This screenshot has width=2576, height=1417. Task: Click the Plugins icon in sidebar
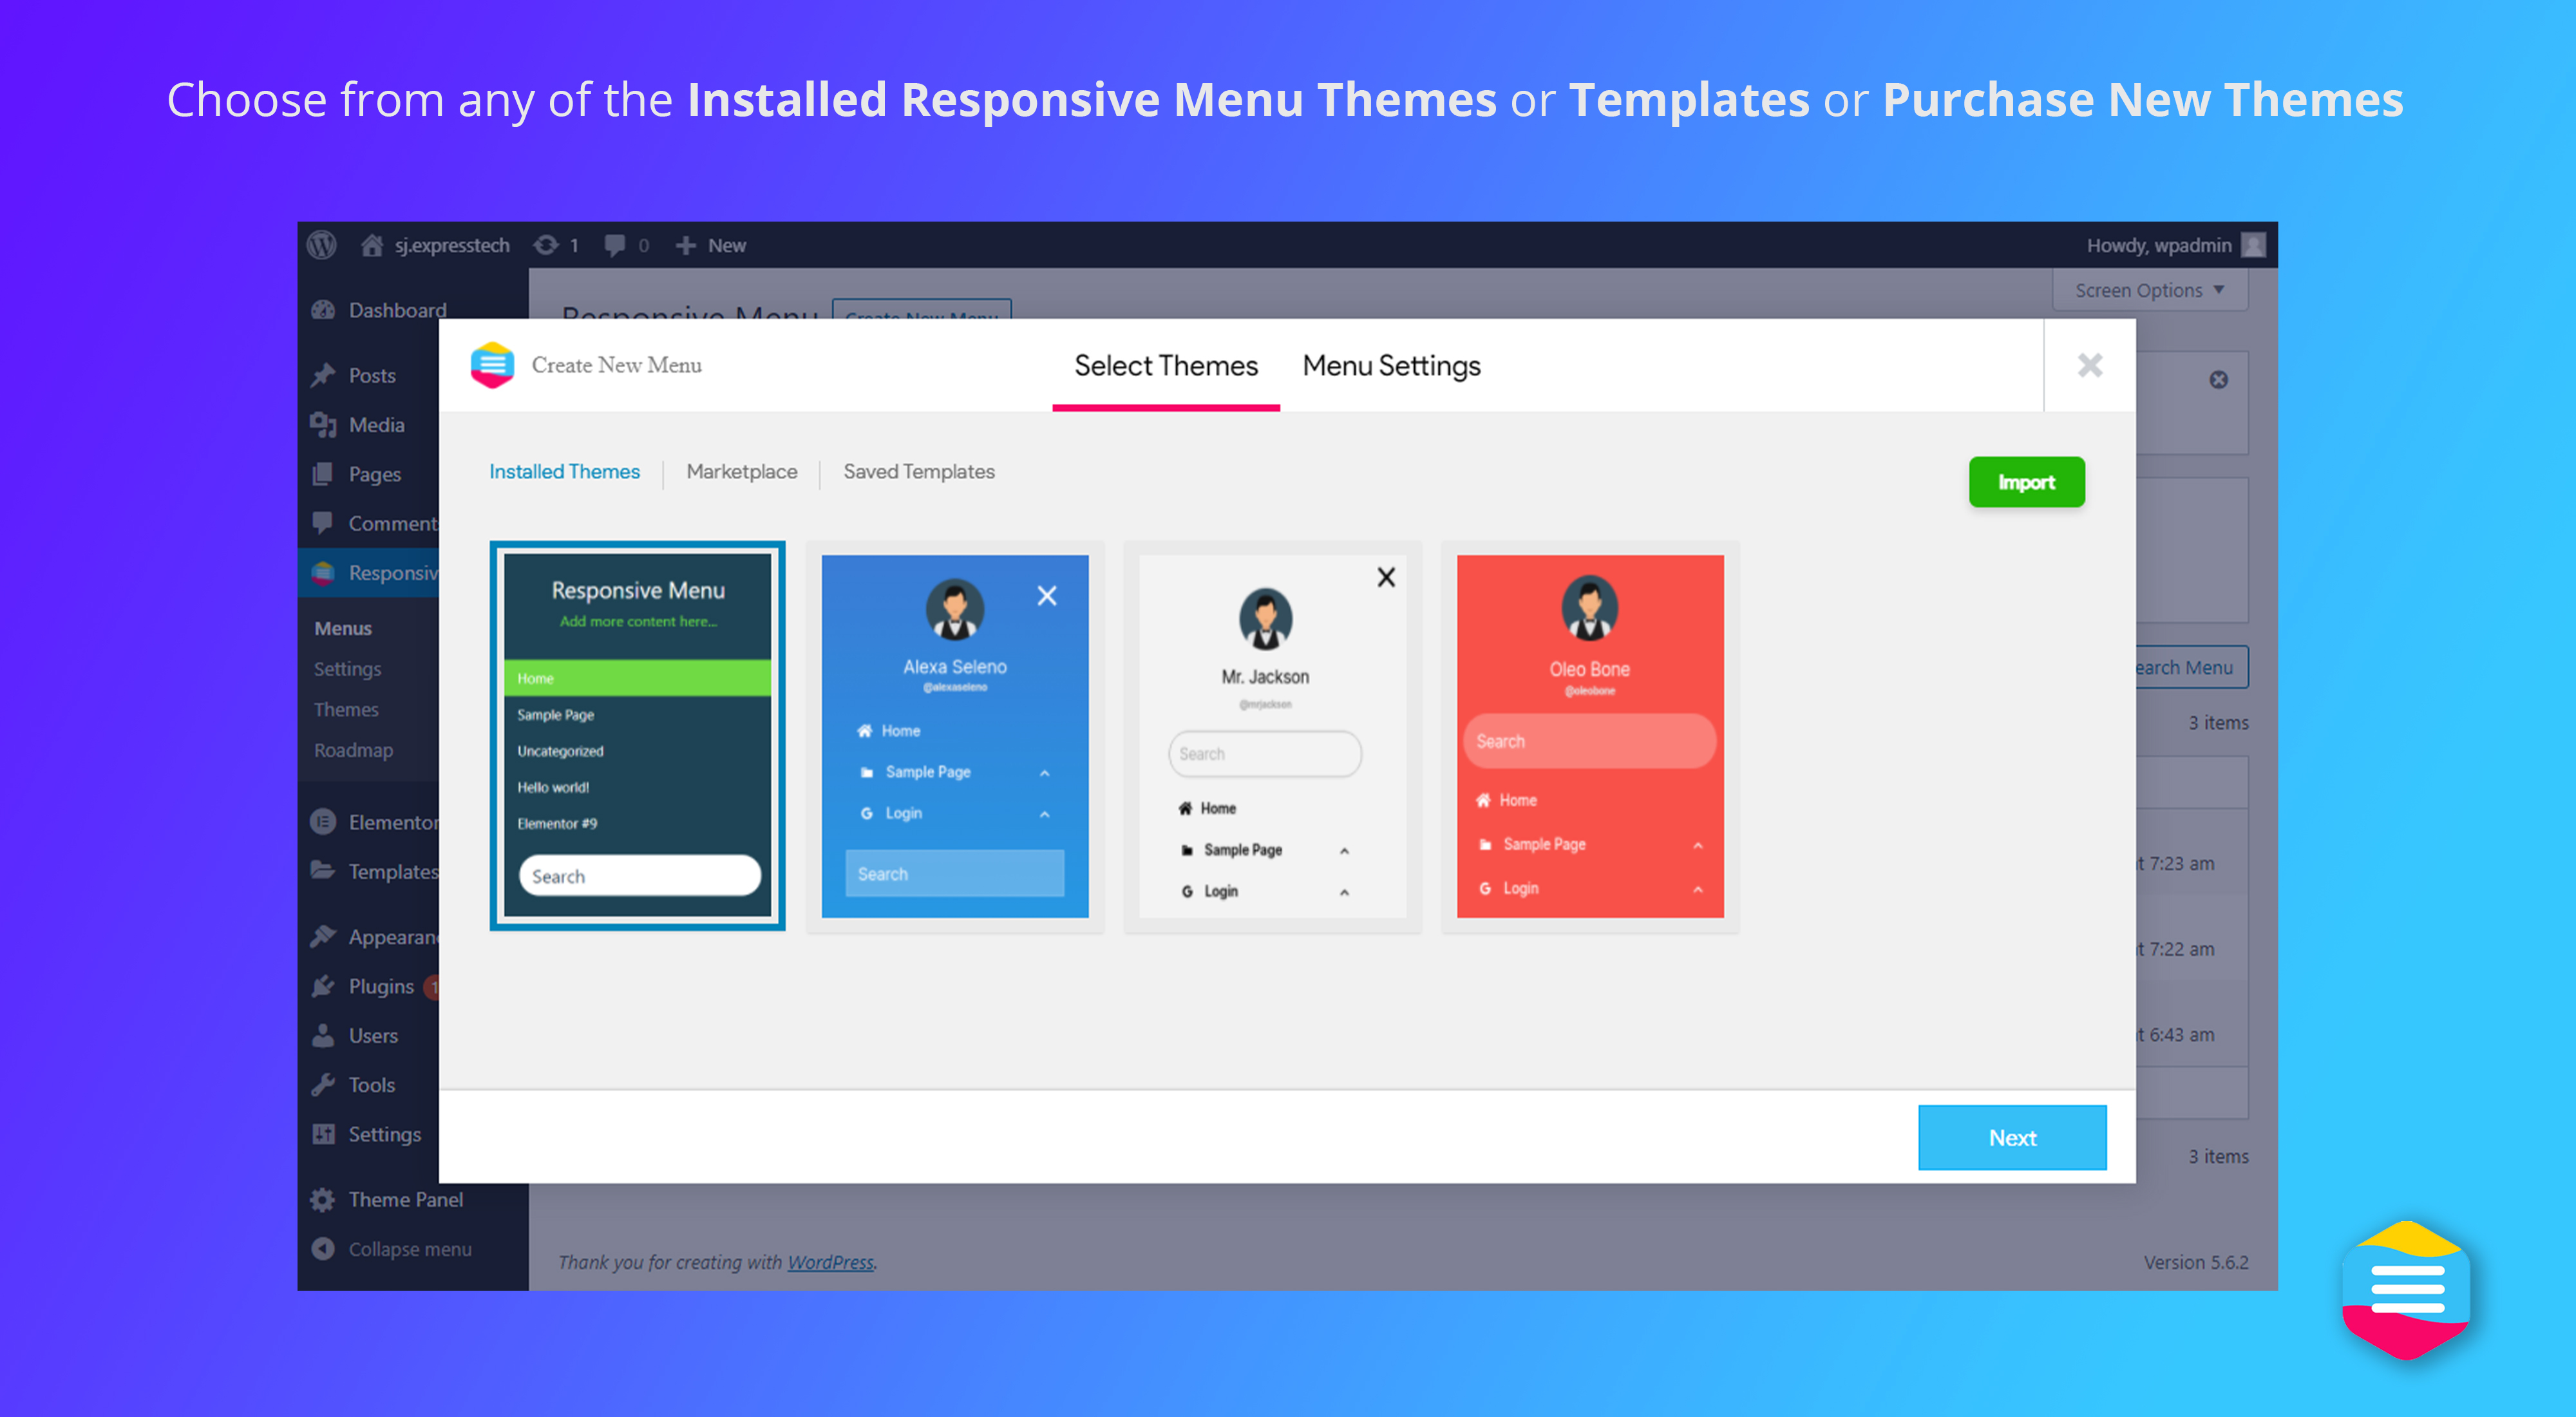(x=323, y=986)
